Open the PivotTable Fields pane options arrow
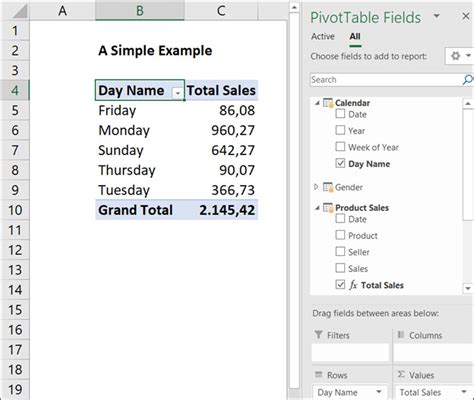 (x=436, y=16)
